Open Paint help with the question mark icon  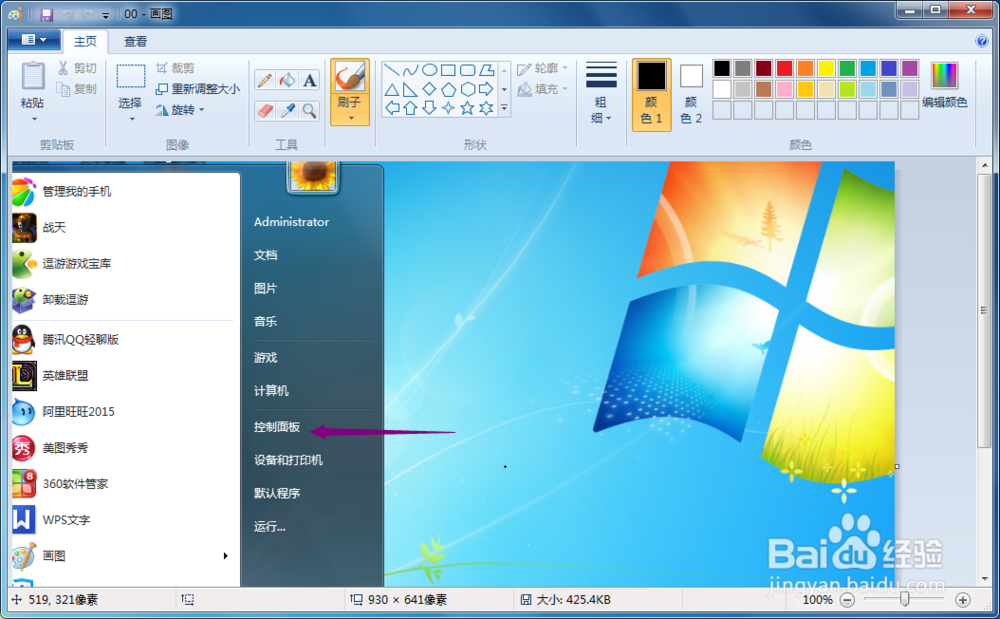pyautogui.click(x=982, y=41)
